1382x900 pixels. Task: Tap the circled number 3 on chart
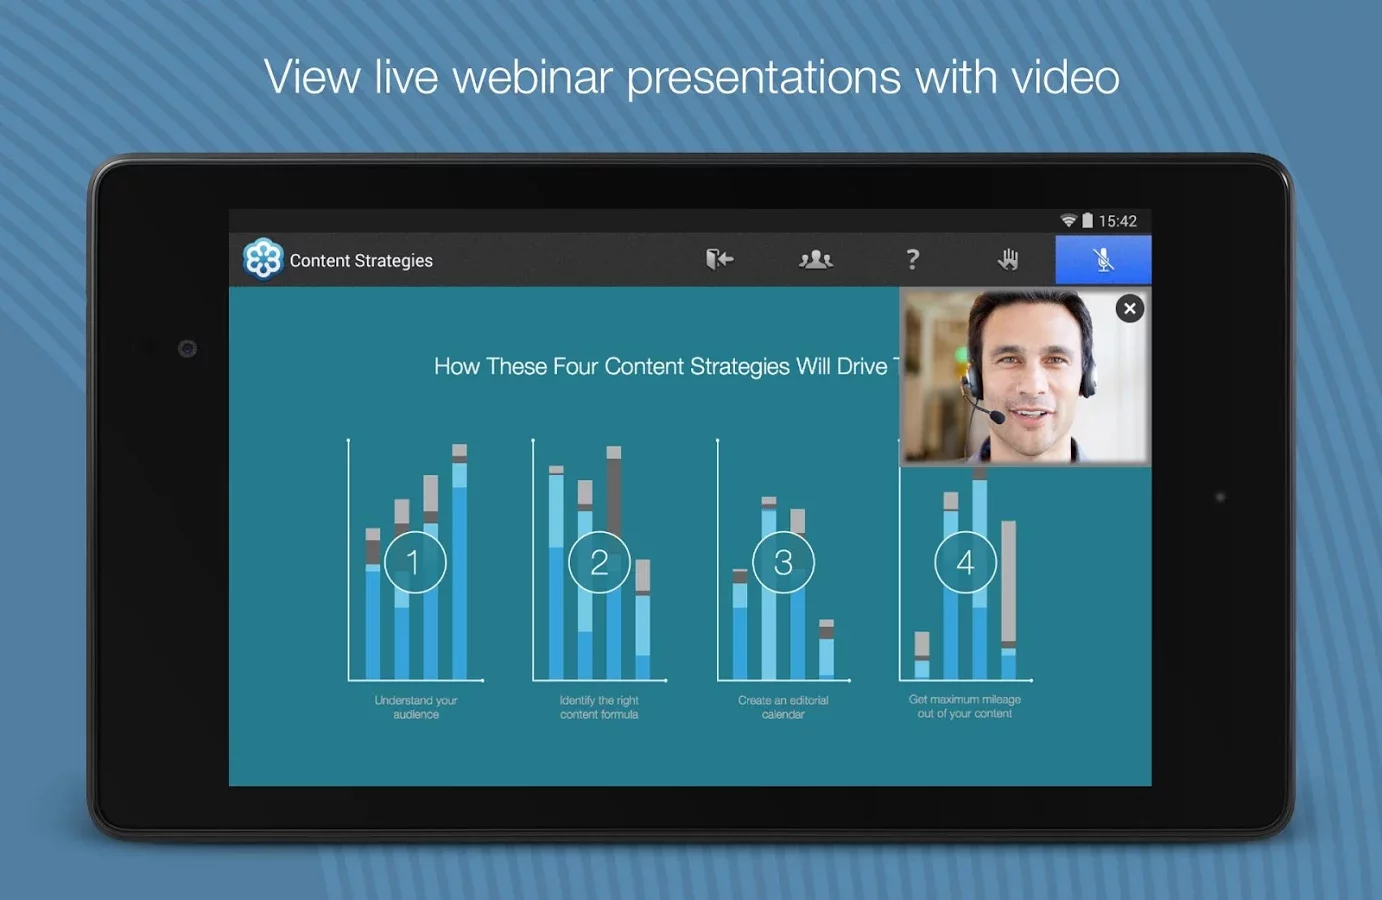(783, 562)
